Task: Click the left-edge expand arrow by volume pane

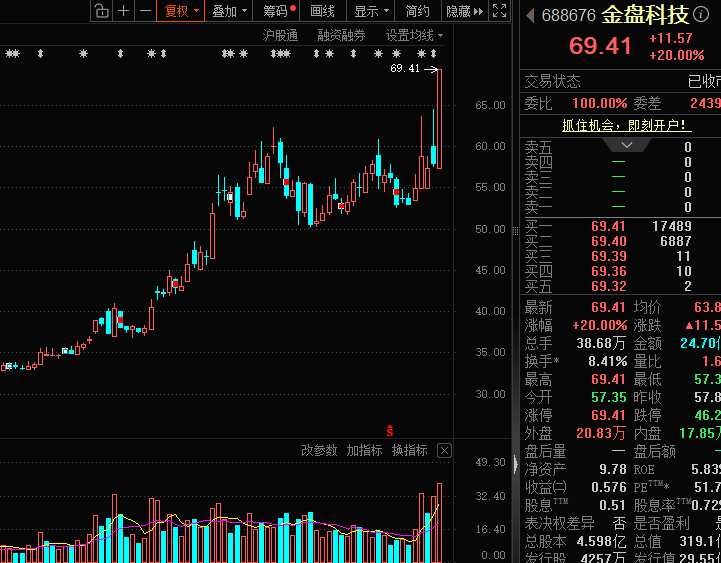Action: tap(515, 464)
